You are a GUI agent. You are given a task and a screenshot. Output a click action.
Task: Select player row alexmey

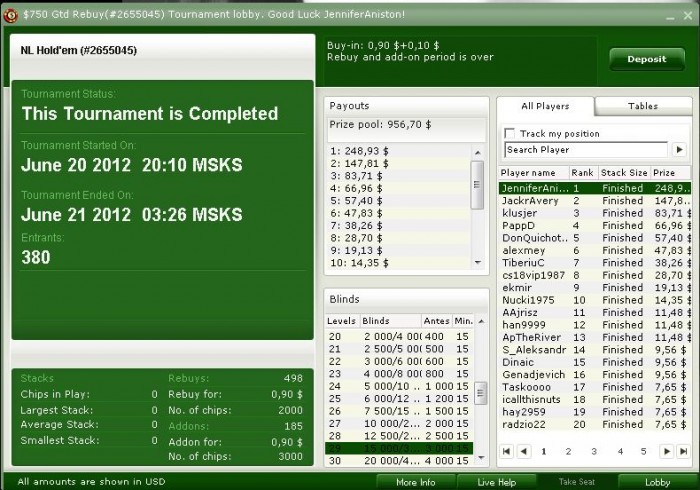click(x=595, y=250)
